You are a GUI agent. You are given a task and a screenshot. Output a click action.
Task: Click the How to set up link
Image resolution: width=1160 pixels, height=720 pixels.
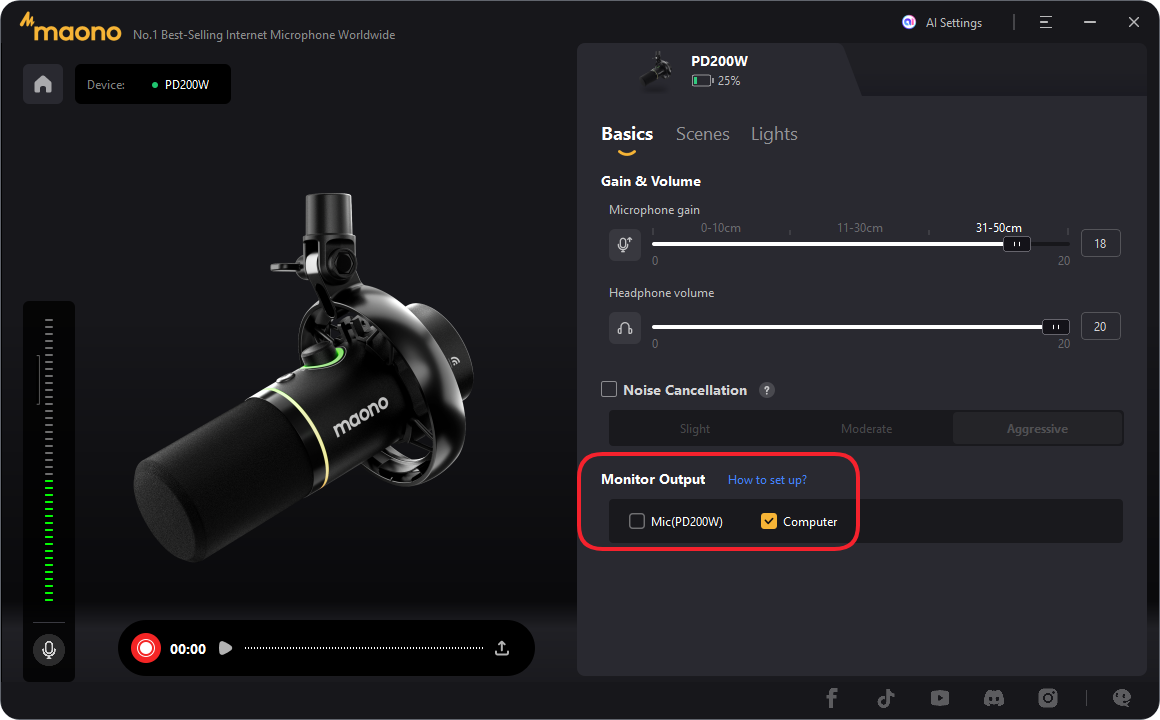coord(766,480)
